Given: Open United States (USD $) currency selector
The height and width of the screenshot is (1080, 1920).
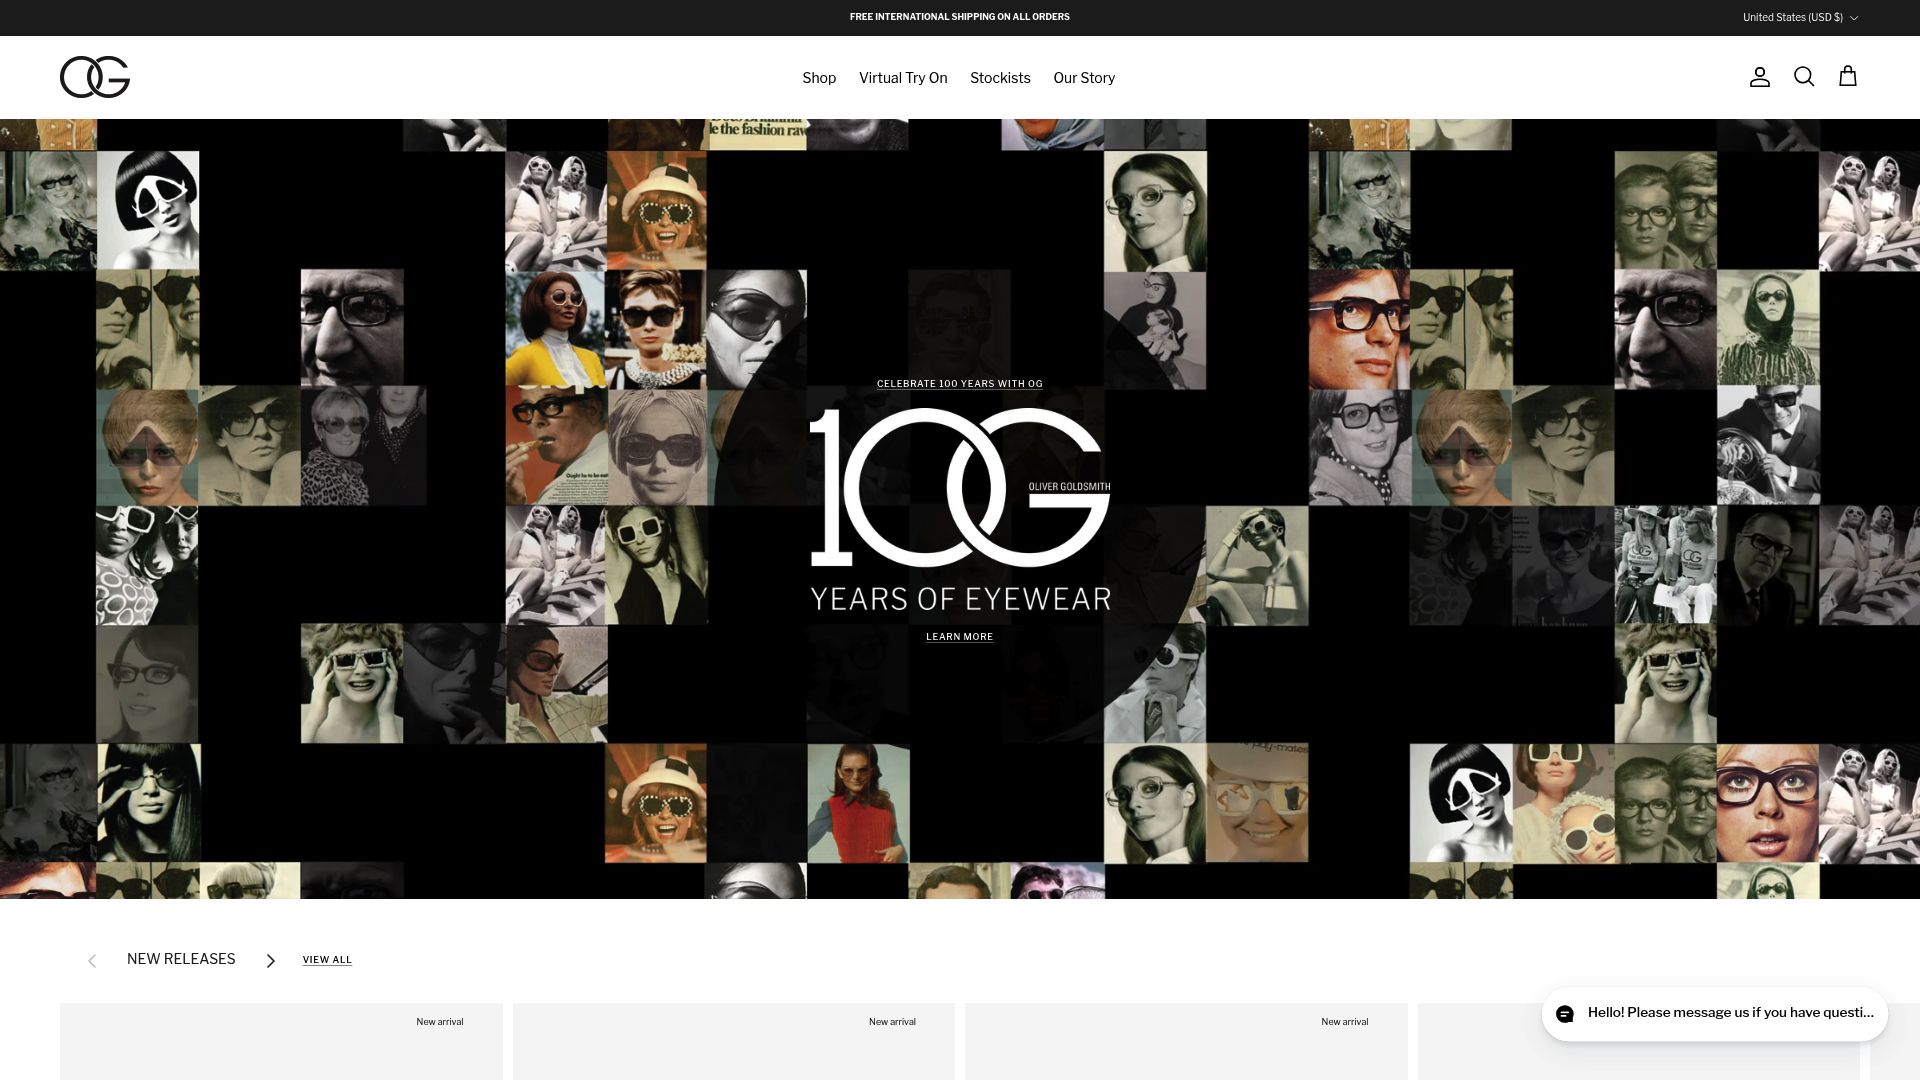Looking at the screenshot, I should (x=1800, y=17).
